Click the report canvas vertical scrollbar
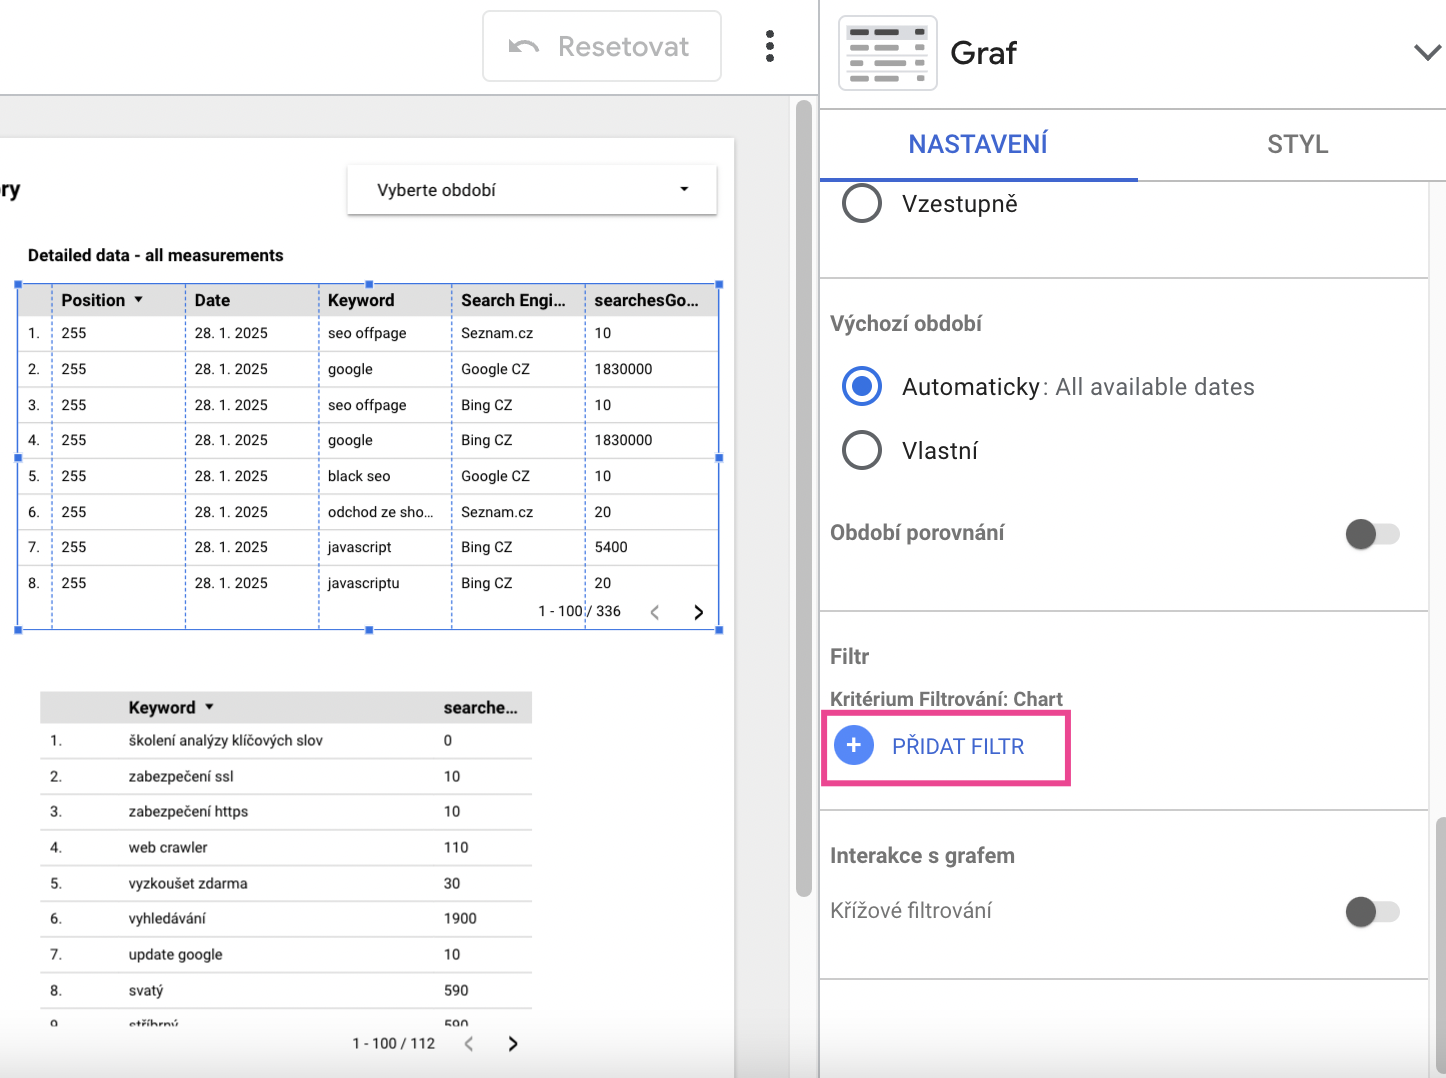 [x=803, y=498]
